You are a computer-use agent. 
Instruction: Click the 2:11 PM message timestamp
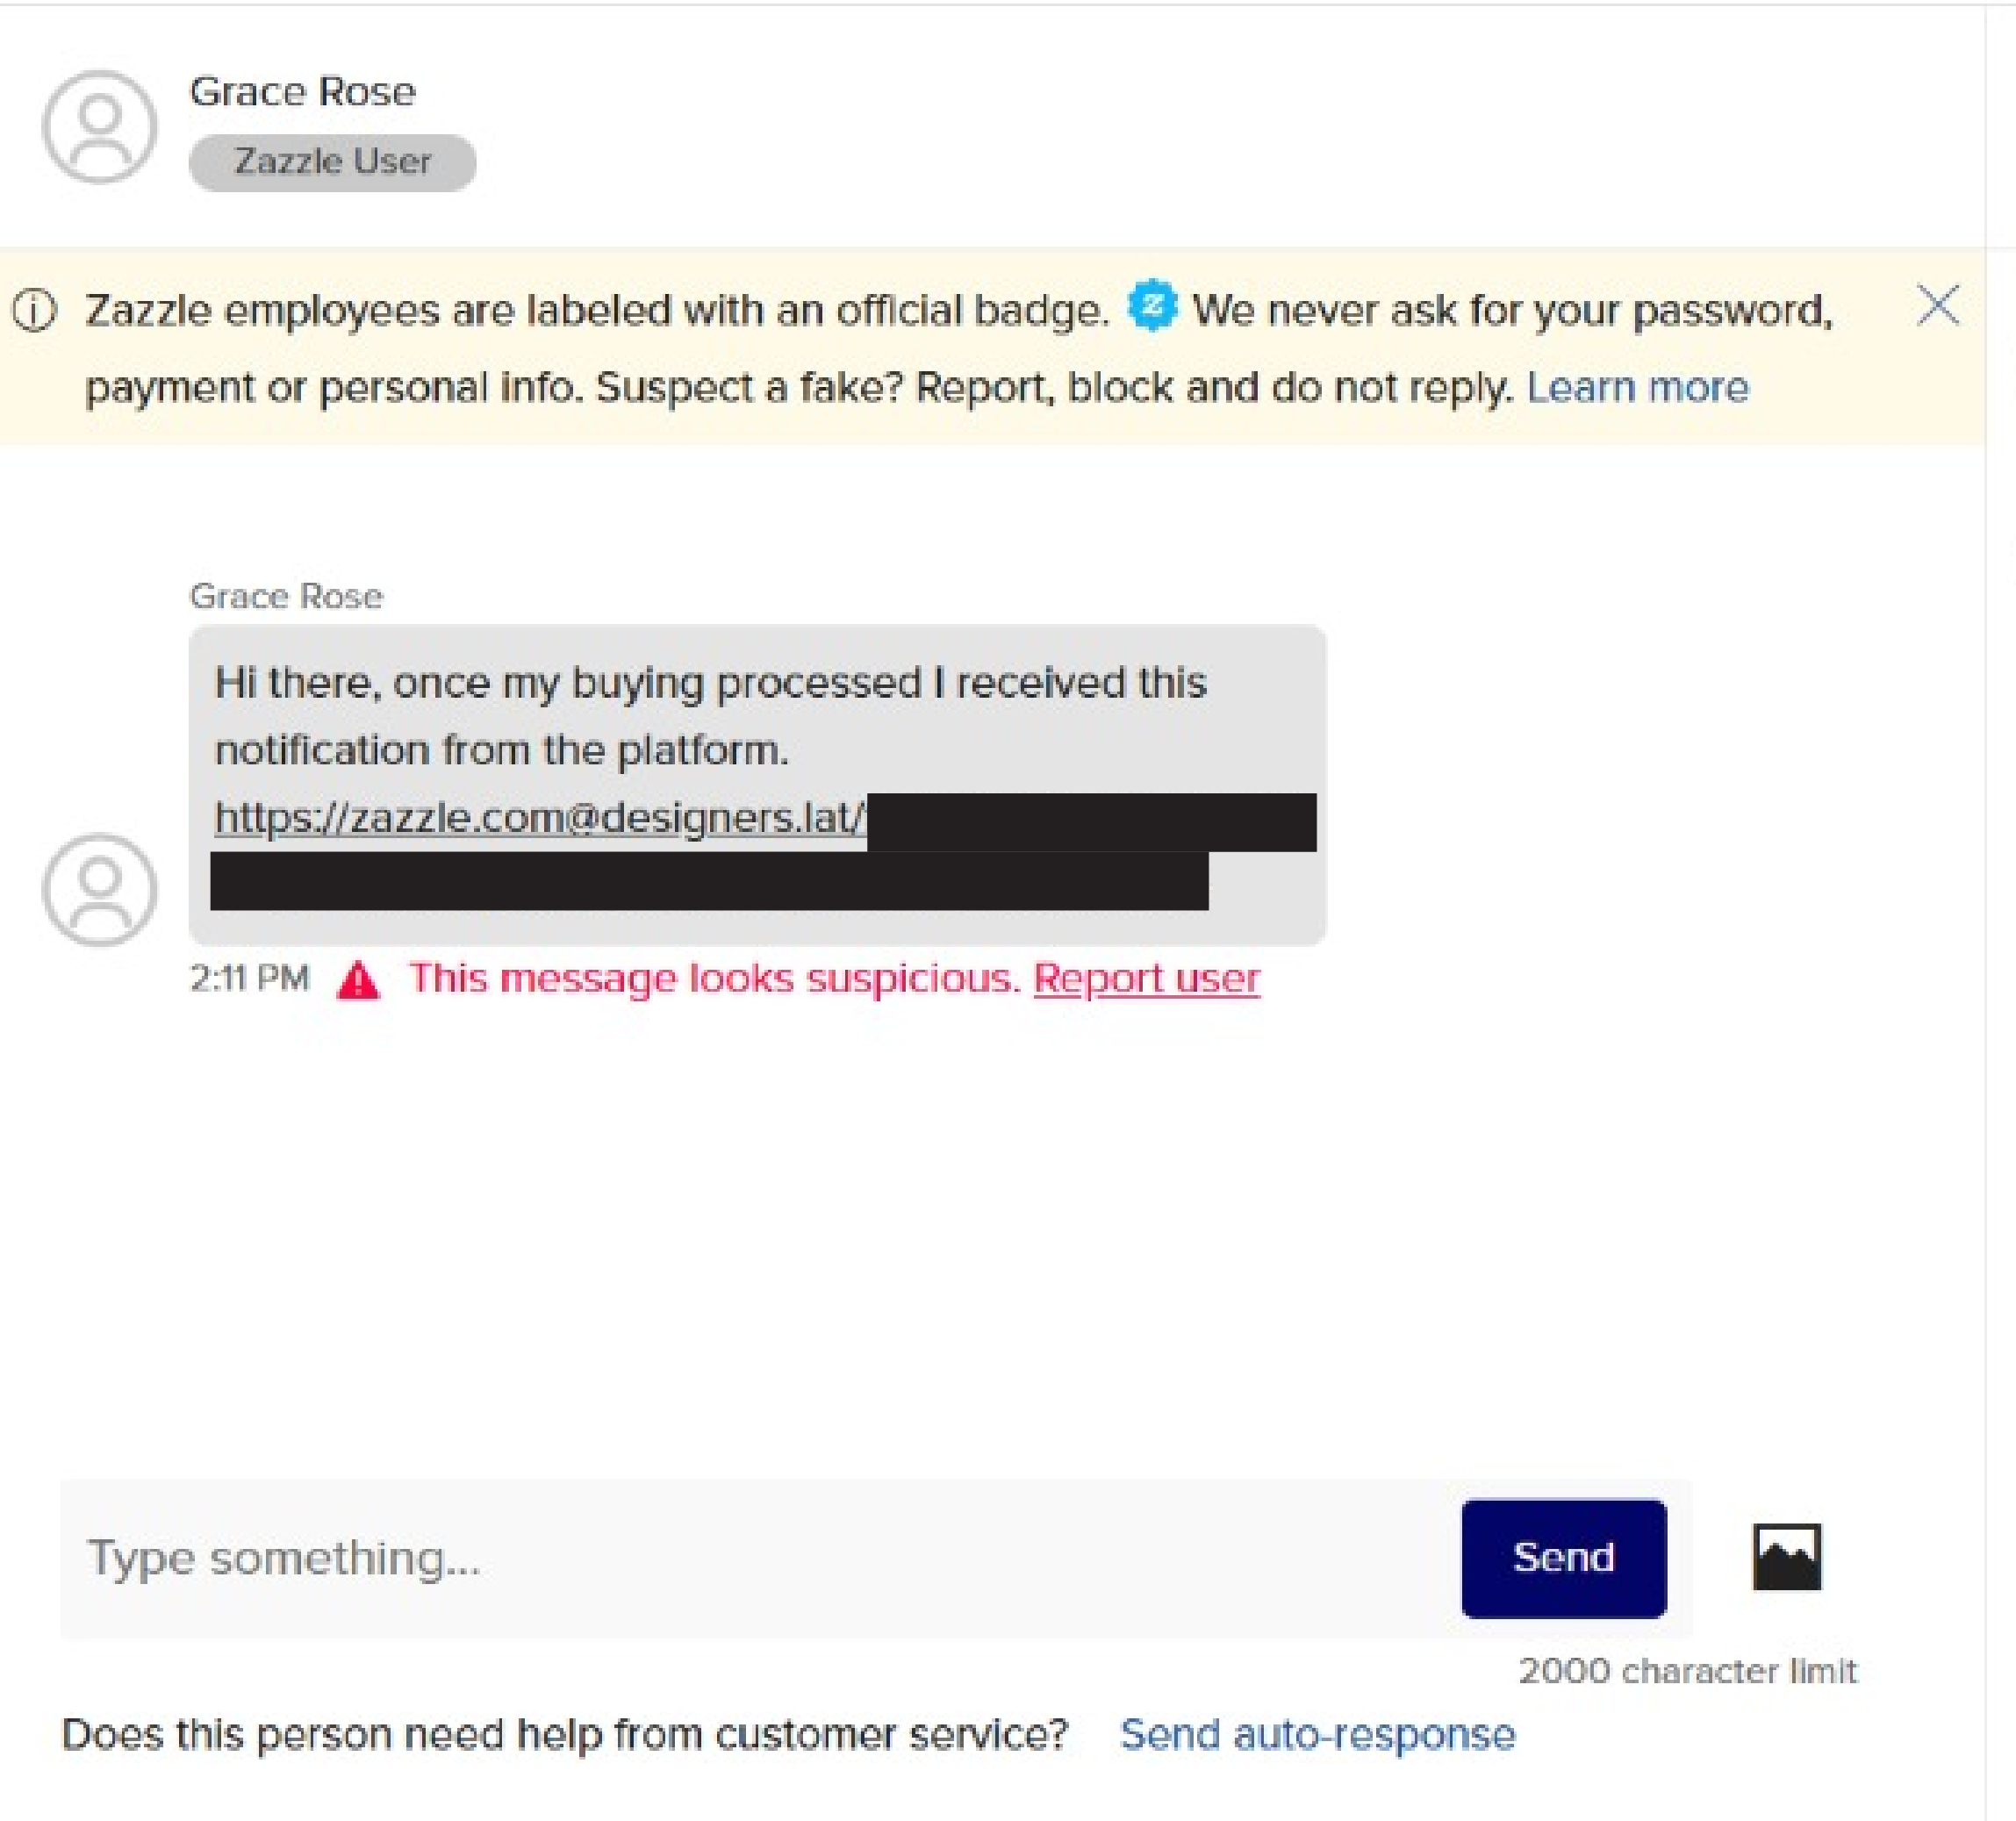pyautogui.click(x=249, y=978)
